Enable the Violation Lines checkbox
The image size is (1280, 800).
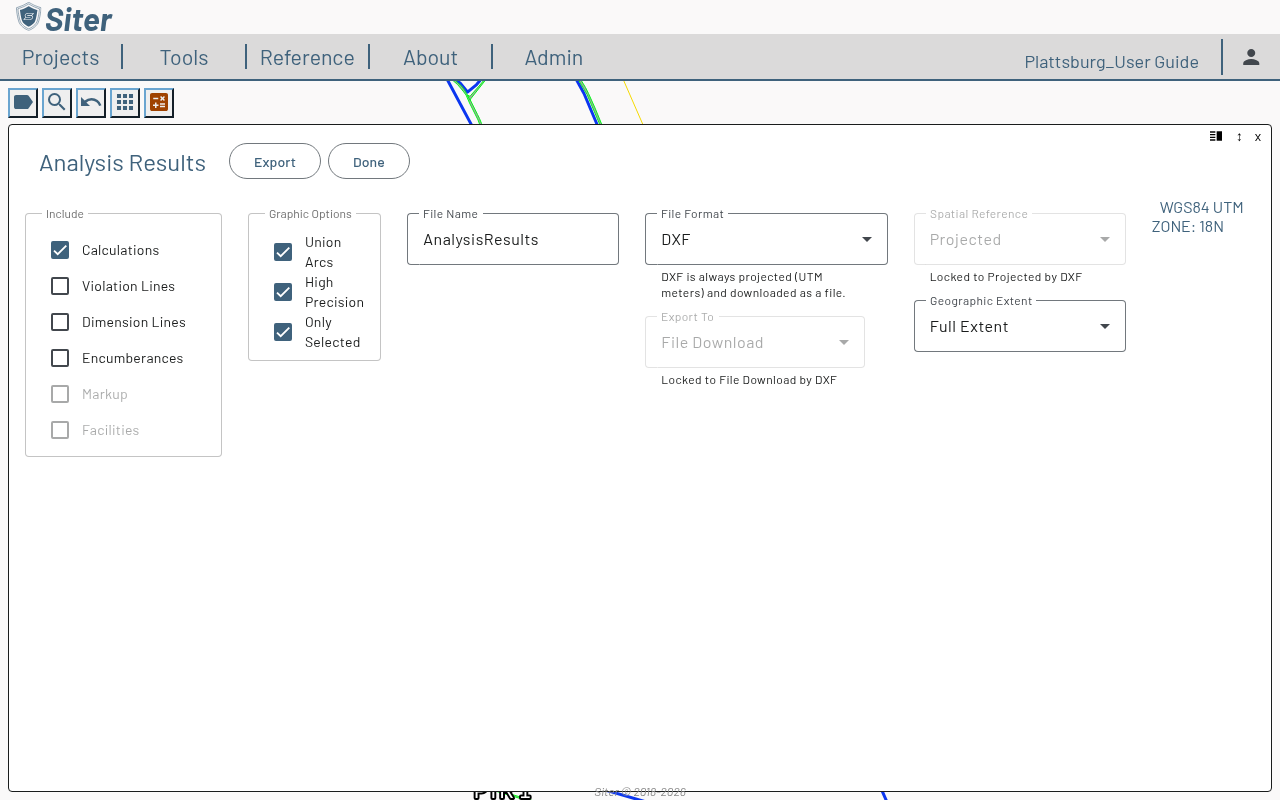pyautogui.click(x=60, y=286)
